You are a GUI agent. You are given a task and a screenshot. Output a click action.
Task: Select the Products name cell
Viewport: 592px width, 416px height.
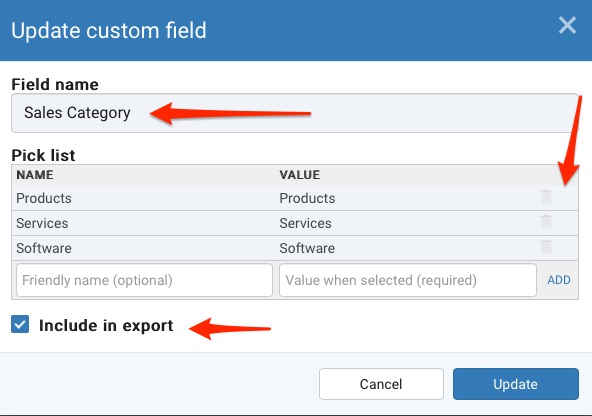coord(44,198)
